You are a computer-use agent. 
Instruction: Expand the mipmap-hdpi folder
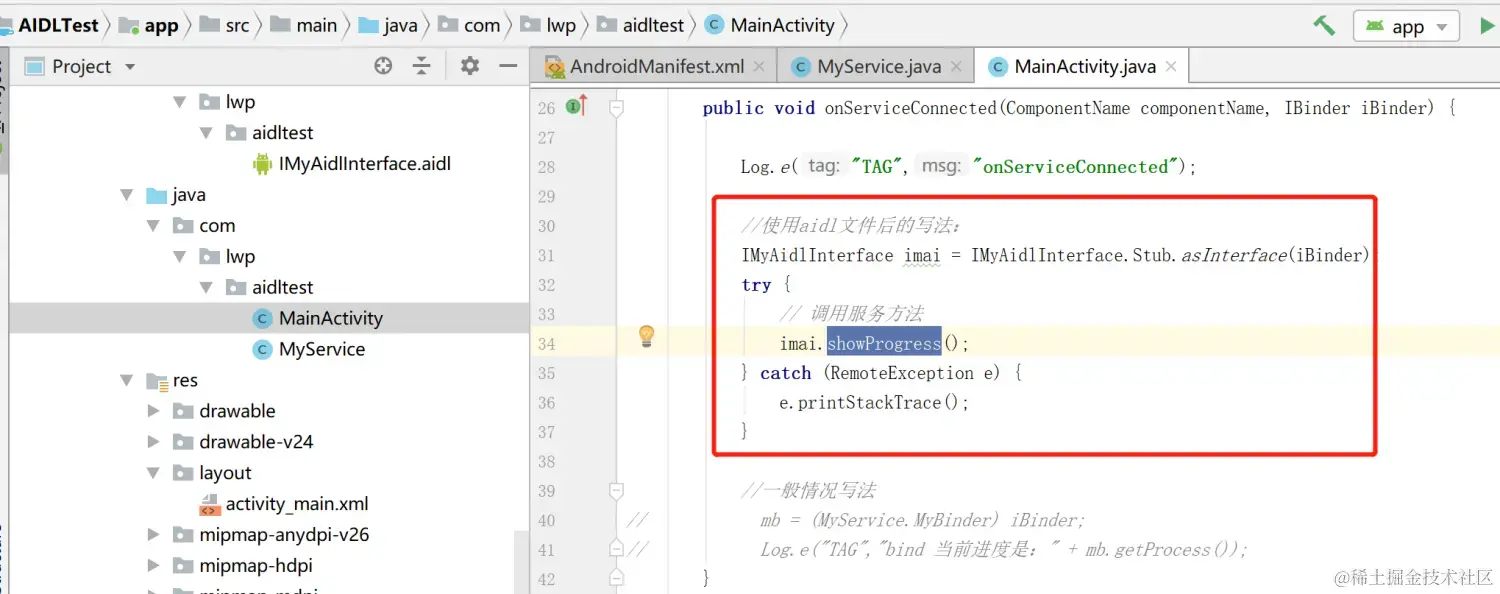153,566
